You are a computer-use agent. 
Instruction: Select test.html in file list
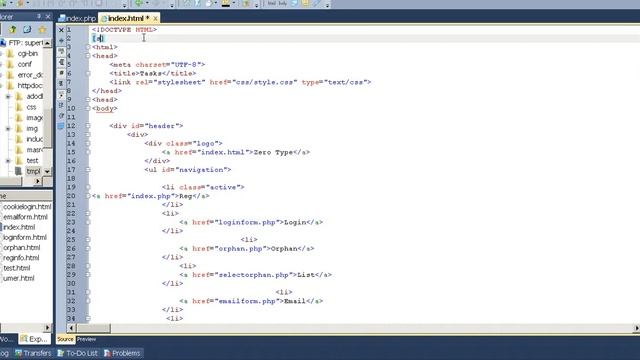pos(17,268)
